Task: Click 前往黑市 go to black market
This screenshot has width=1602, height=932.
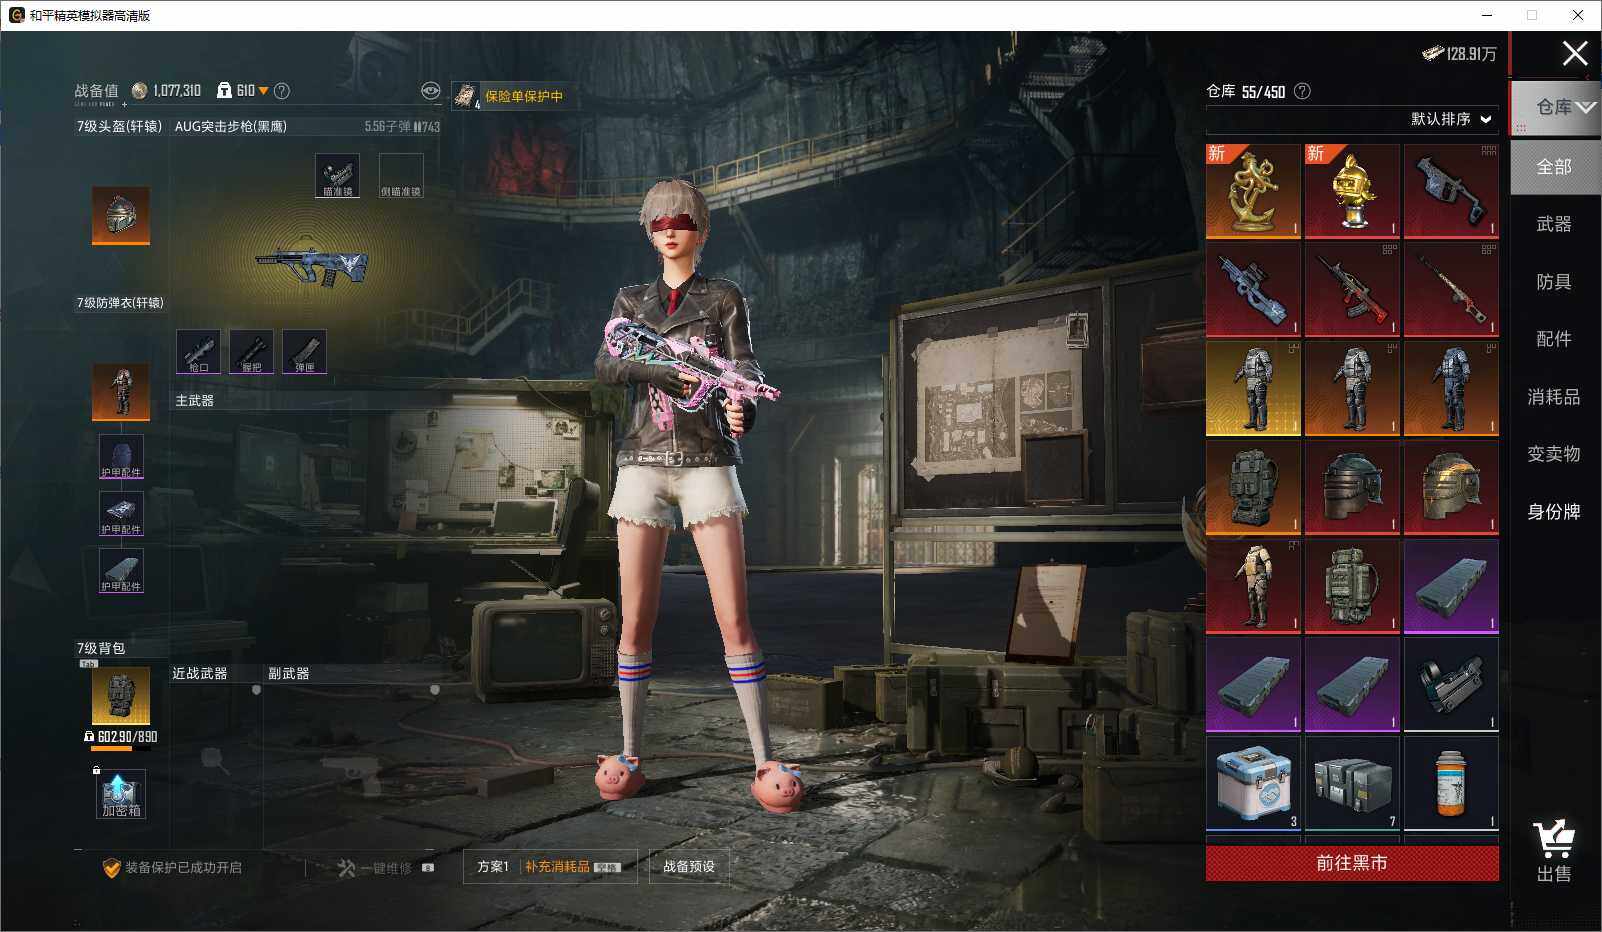Action: 1352,863
